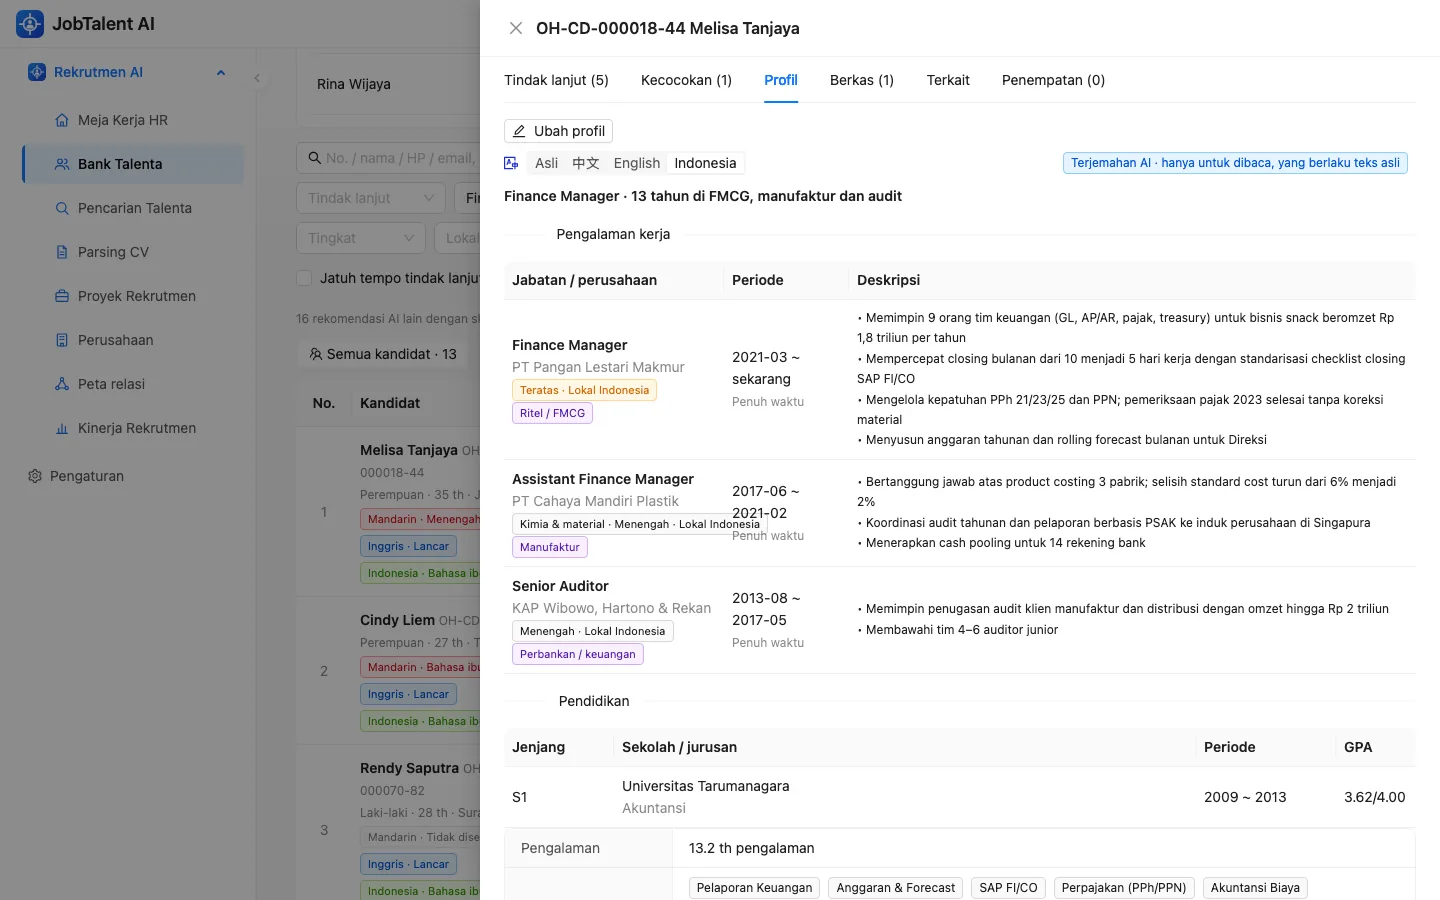
Task: Open Meja Kerja HR in sidebar
Action: [133, 120]
